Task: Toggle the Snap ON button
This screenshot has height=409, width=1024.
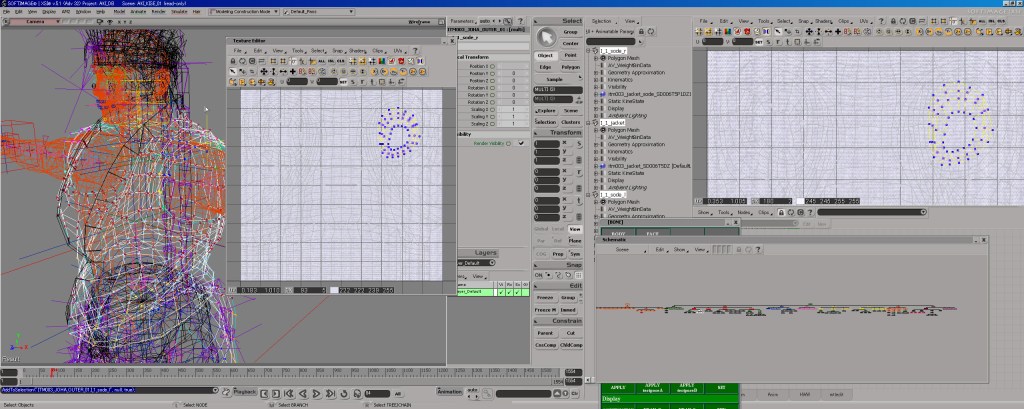Action: 537,274
